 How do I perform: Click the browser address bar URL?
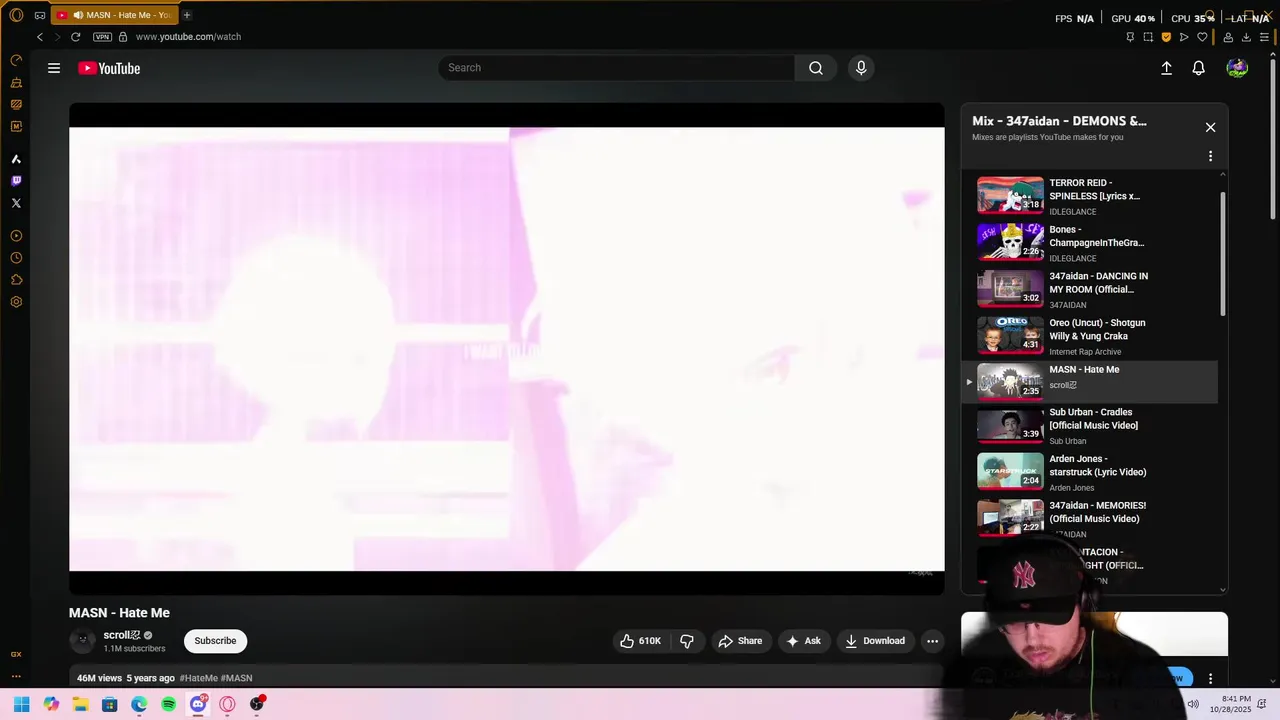[188, 37]
